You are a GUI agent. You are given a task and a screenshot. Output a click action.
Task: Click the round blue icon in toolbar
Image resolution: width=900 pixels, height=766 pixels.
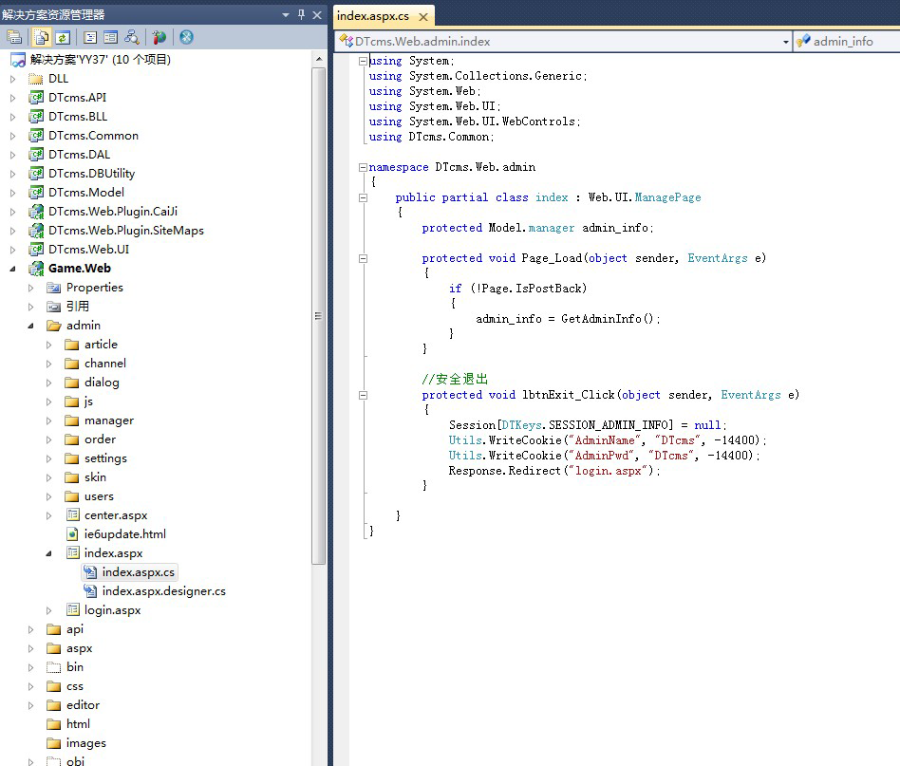pyautogui.click(x=186, y=37)
